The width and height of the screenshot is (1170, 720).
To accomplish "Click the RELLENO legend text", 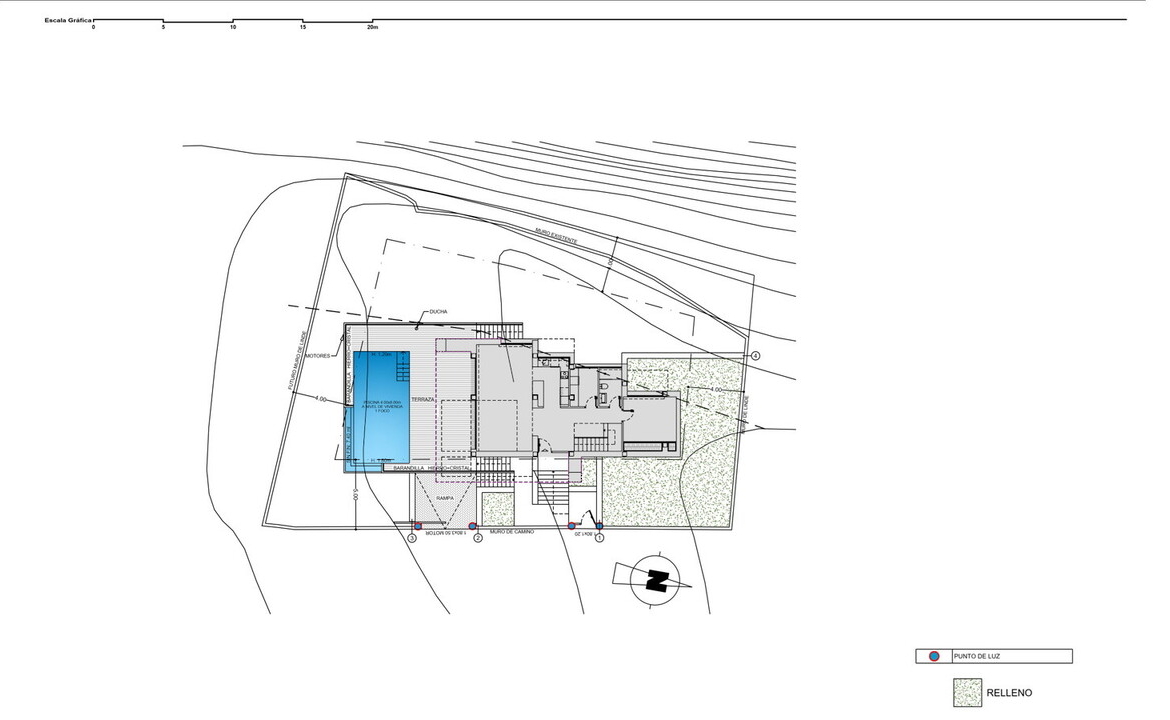I will point(1009,693).
